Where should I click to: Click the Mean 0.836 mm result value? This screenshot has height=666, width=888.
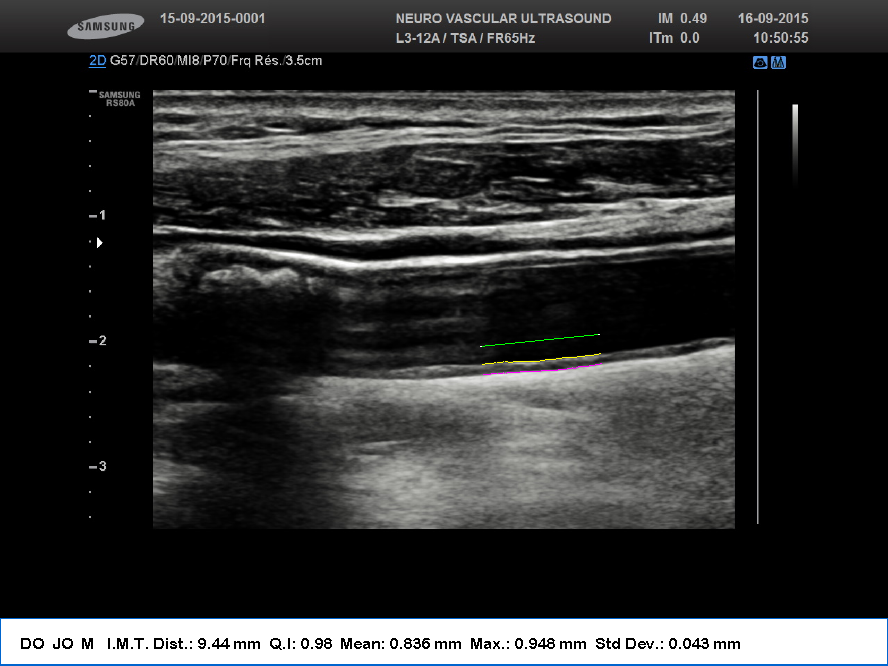point(401,643)
